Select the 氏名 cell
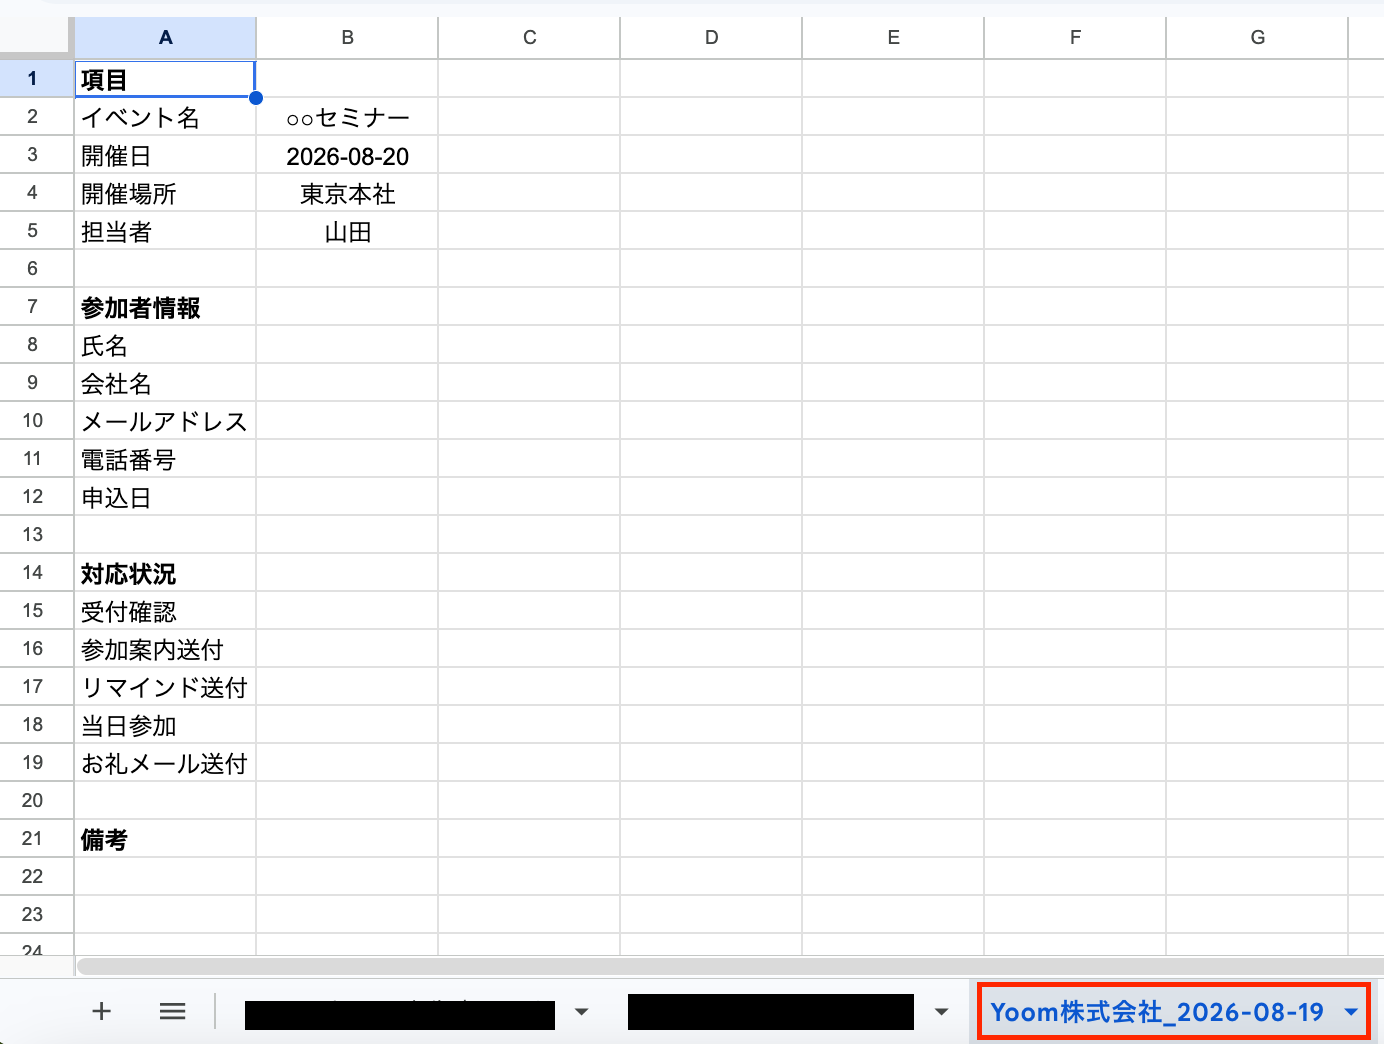The height and width of the screenshot is (1044, 1384). click(165, 345)
